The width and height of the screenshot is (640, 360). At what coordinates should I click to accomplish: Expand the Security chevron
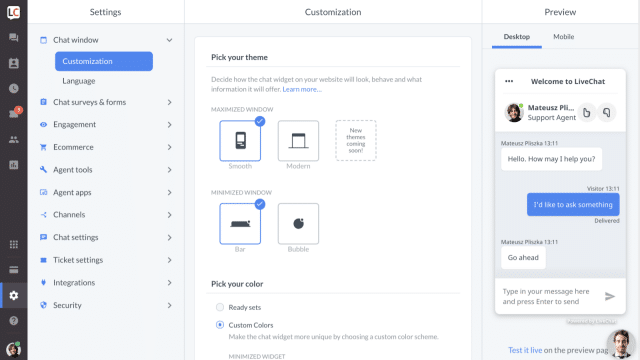coord(169,305)
